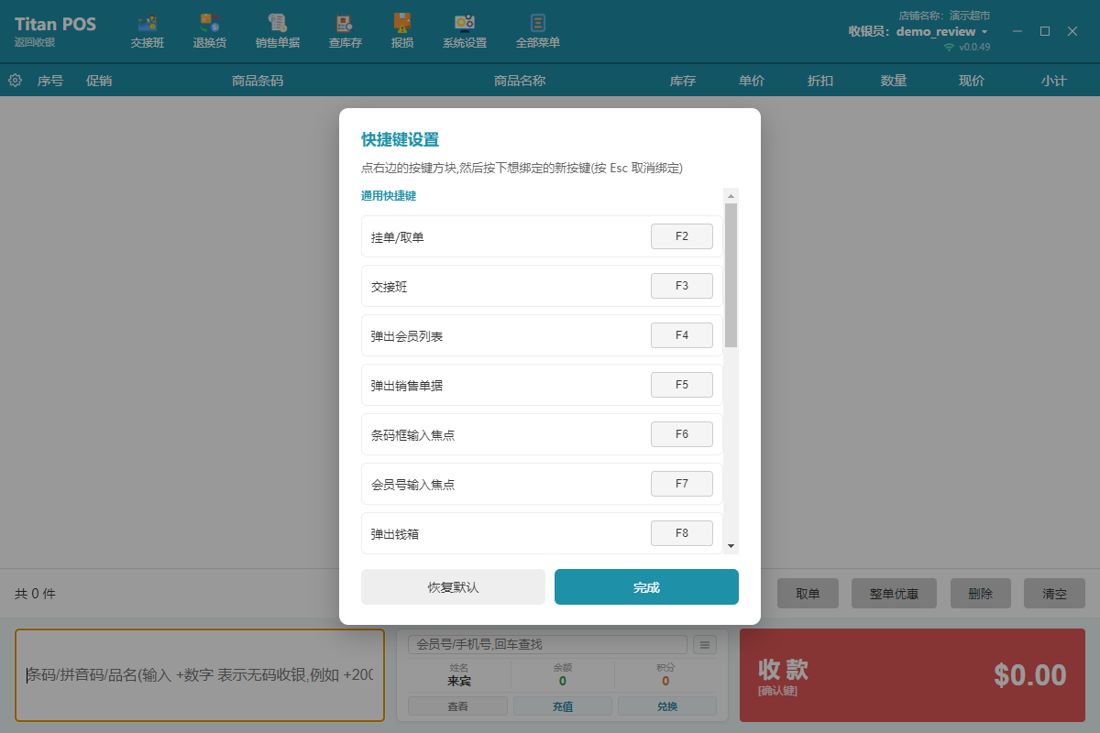1100x733 pixels.
Task: Rebind the F3 key for 交接班
Action: 681,285
